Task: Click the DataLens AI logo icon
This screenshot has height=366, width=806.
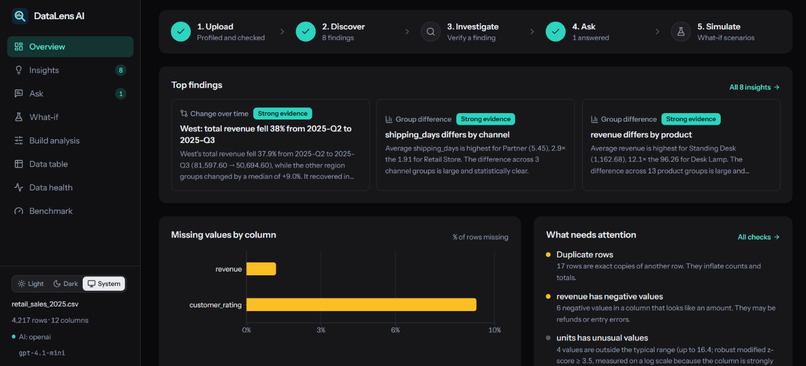Action: coord(20,16)
